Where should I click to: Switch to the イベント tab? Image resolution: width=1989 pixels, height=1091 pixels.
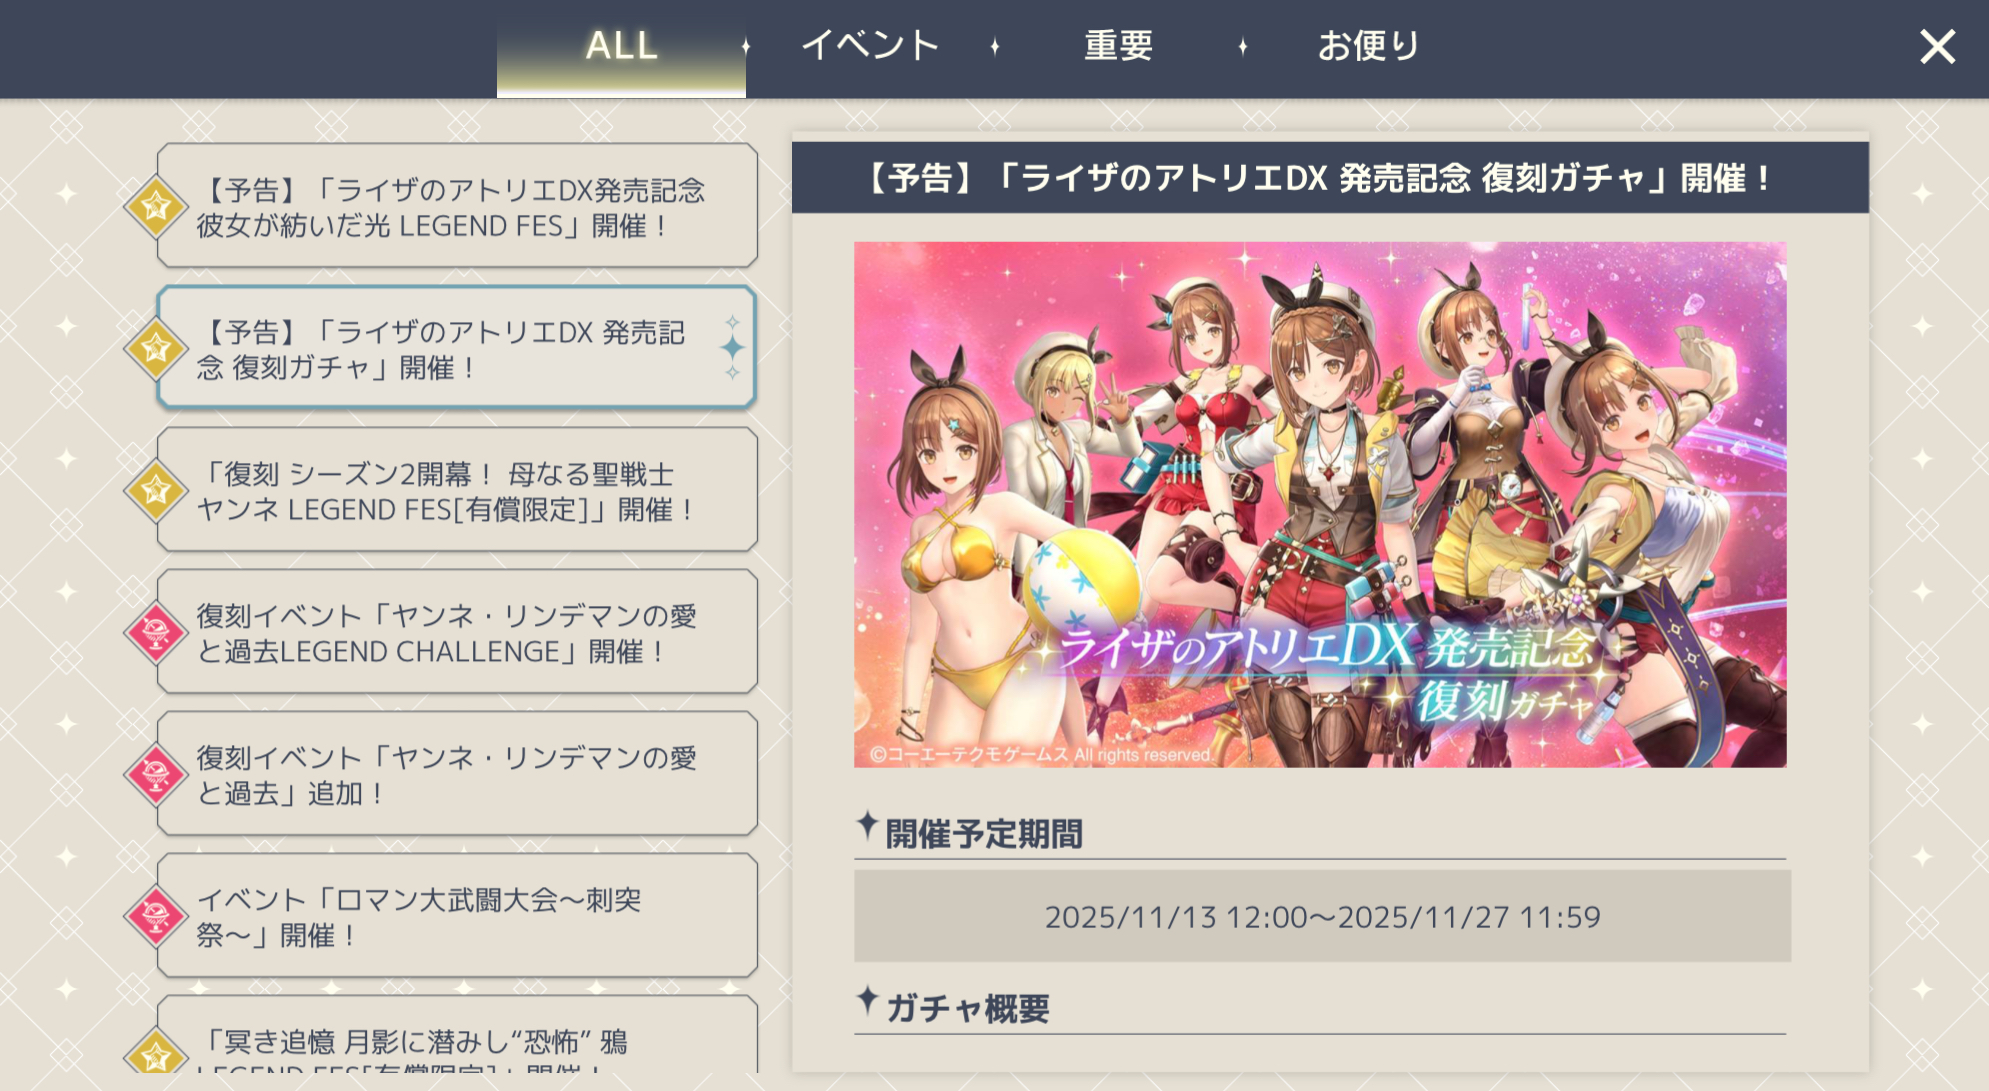869,46
